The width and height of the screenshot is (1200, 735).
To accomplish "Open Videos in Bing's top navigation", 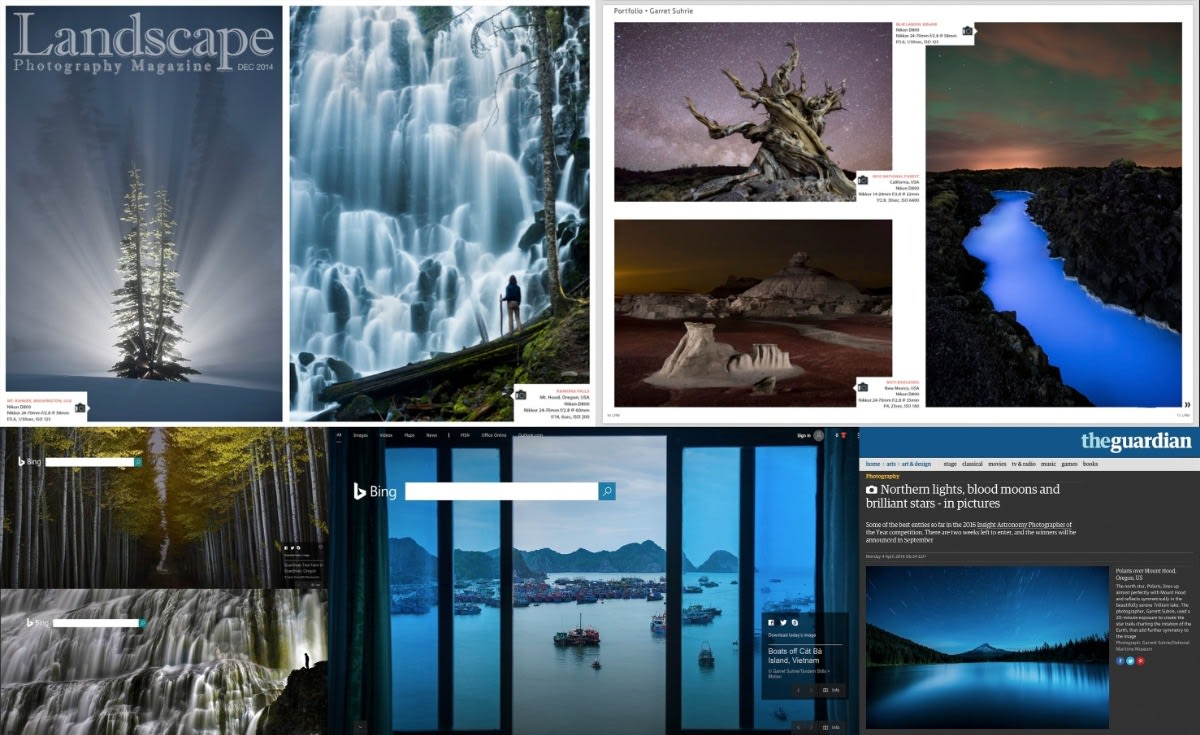I will coord(386,435).
